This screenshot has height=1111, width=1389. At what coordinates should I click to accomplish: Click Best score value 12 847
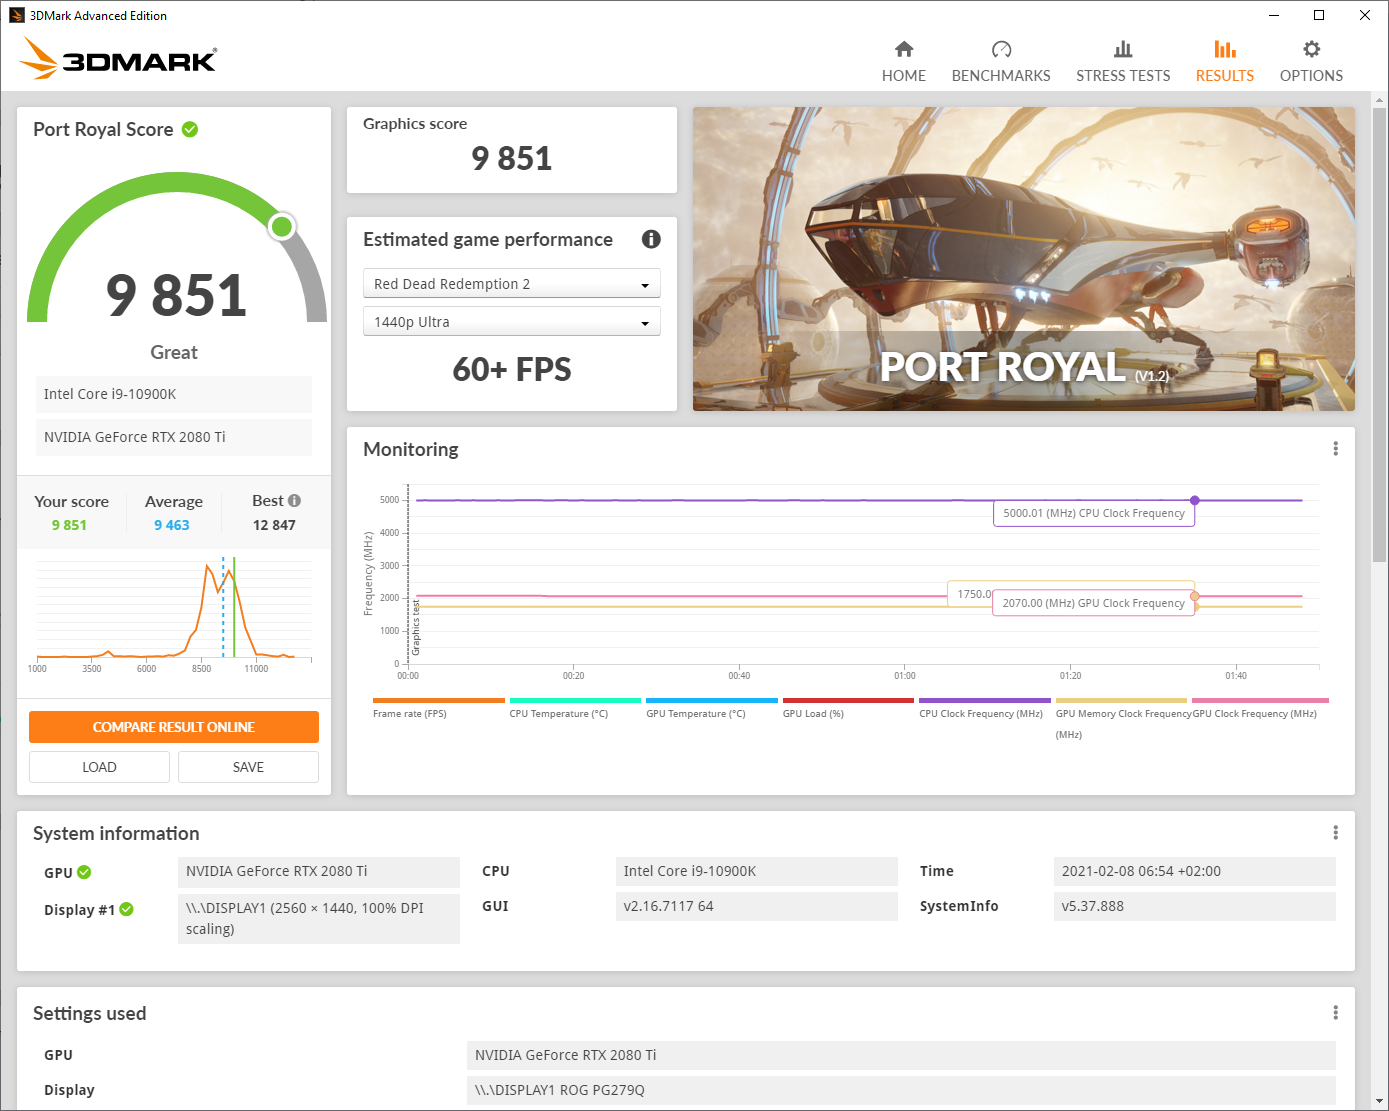274,525
